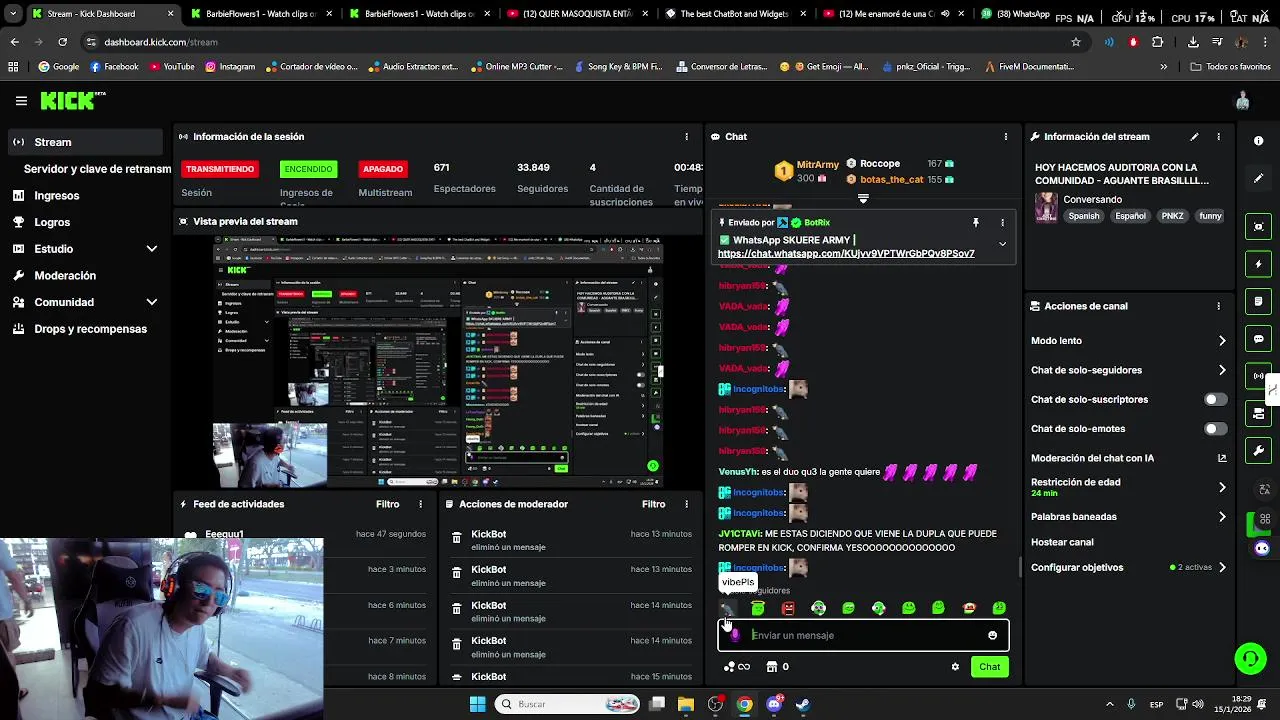Click the PNKZ tag chip
The height and width of the screenshot is (720, 1280).
click(x=1172, y=216)
